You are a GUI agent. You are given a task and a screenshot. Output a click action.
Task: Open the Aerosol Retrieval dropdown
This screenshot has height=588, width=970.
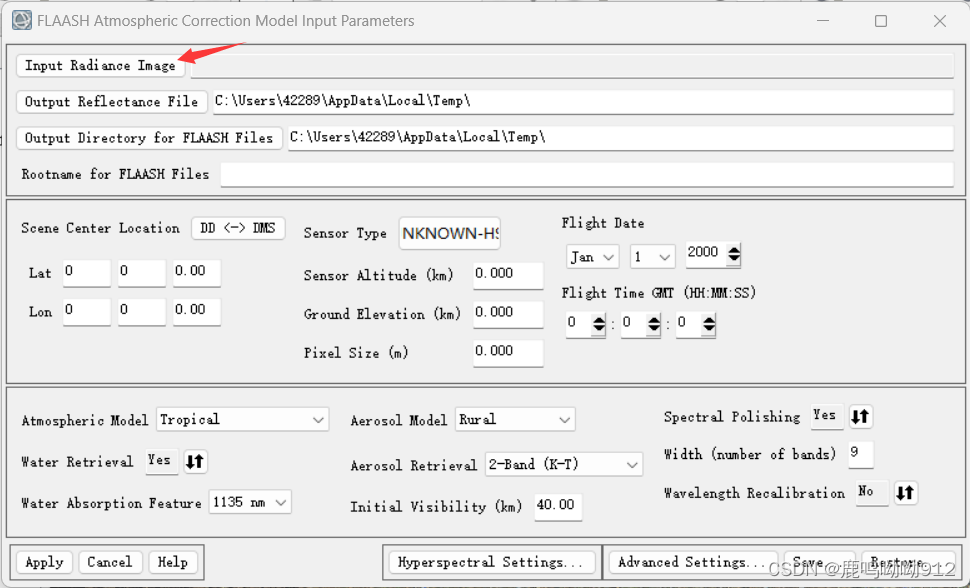point(564,465)
